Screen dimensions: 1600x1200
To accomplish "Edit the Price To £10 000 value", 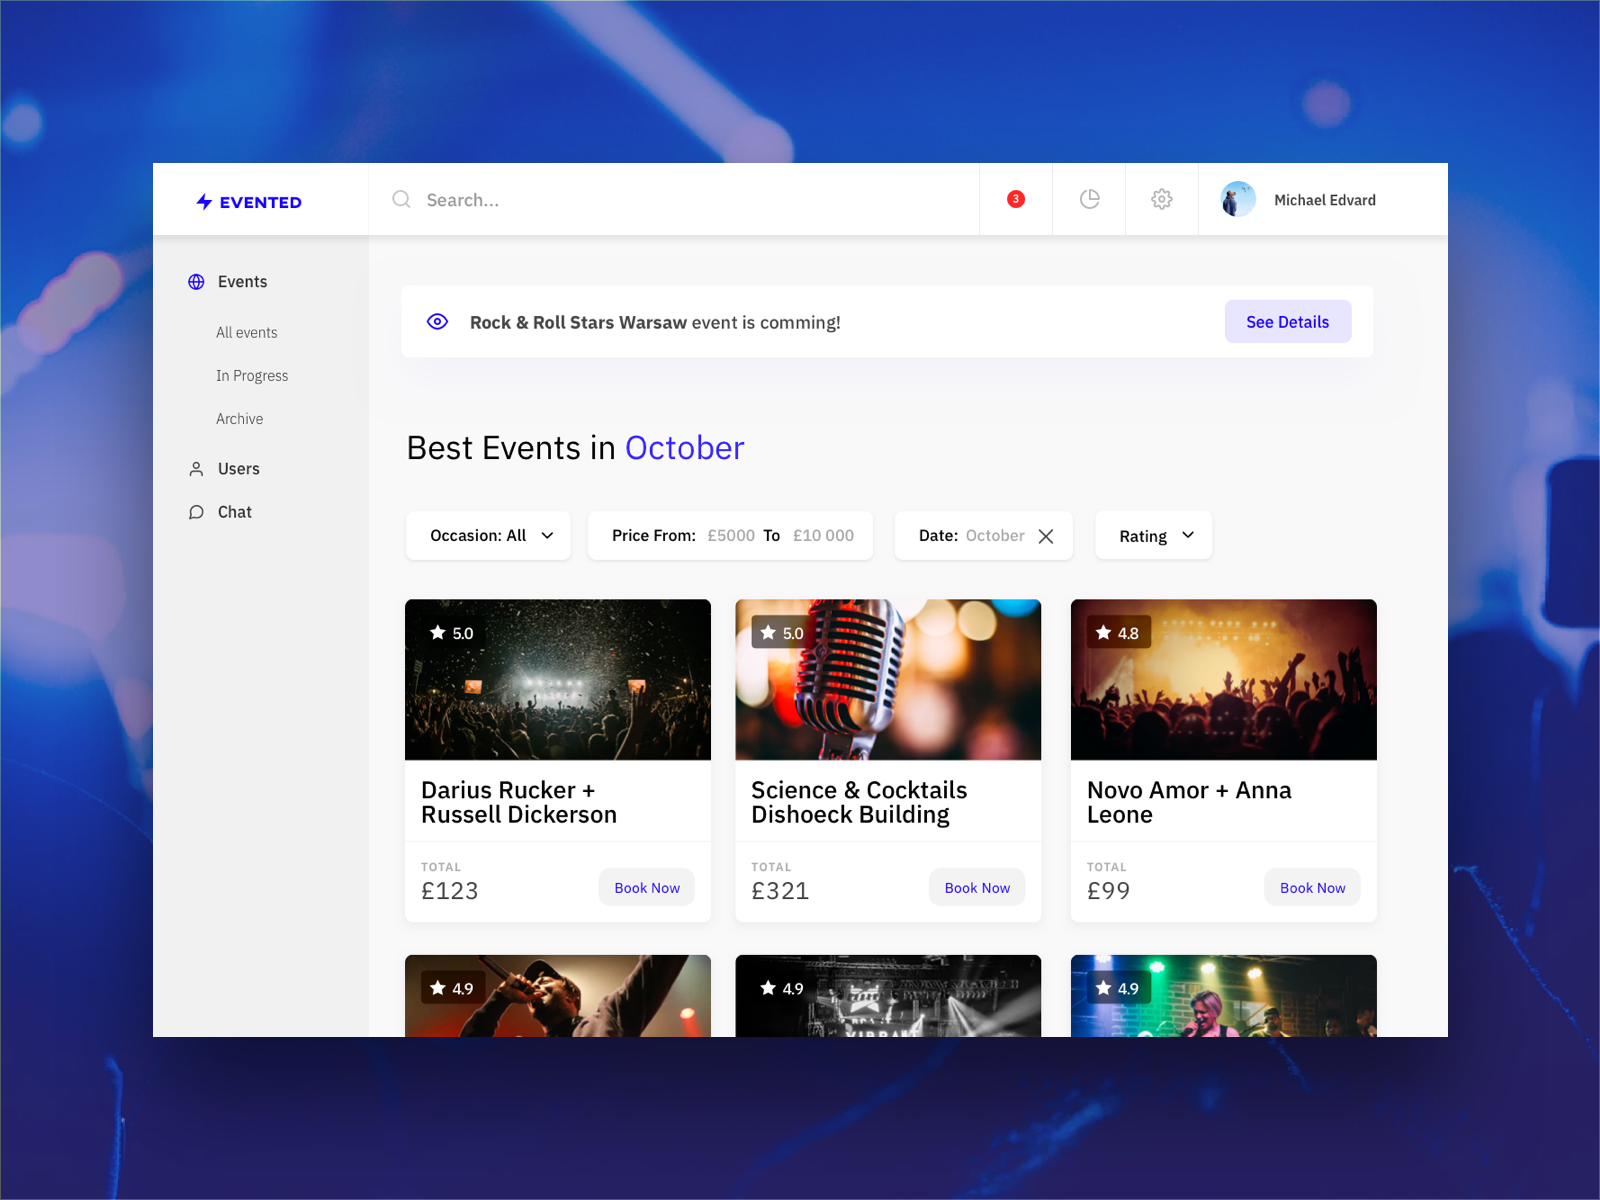I will click(823, 536).
